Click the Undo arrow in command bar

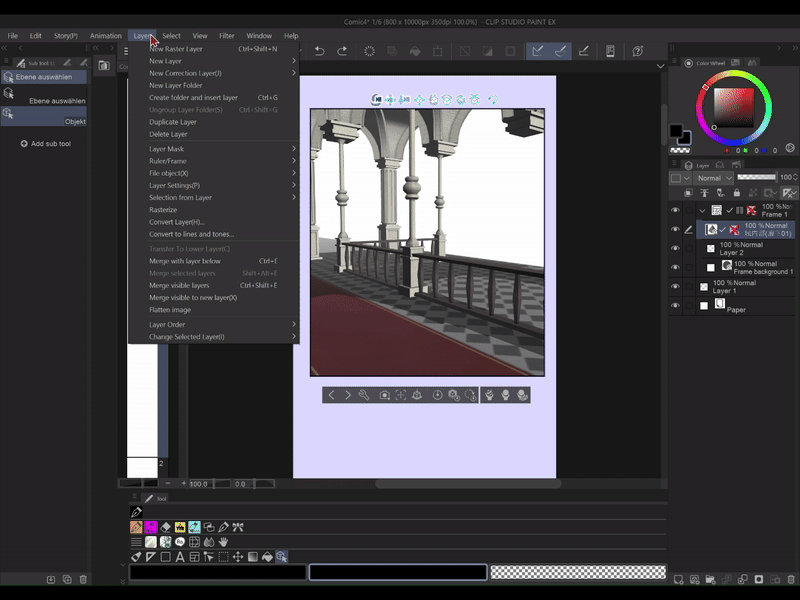coord(320,51)
